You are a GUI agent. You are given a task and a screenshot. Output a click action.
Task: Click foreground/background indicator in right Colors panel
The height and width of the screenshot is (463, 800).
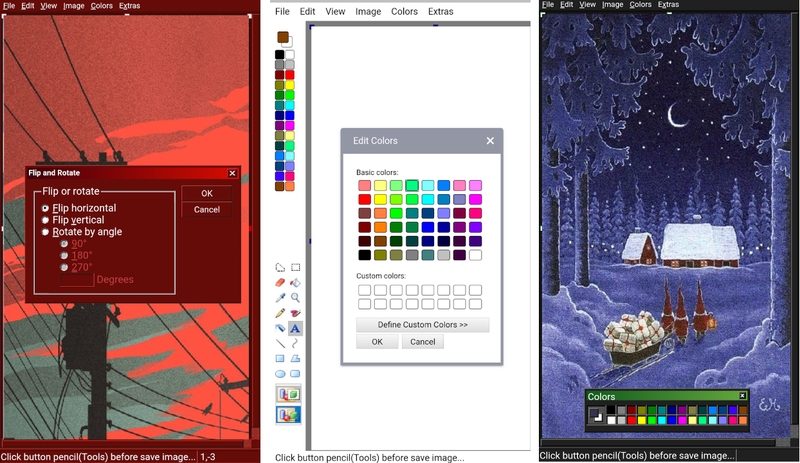595,415
